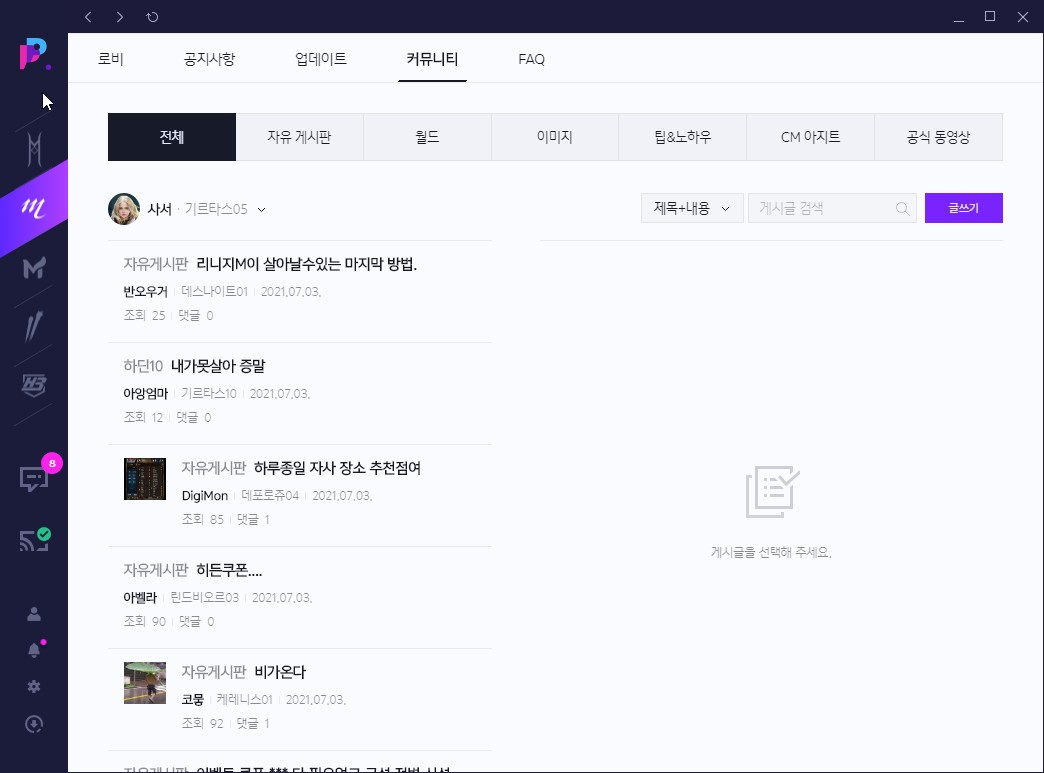The width and height of the screenshot is (1044, 773).
Task: Open the settings gear icon
Action: (x=34, y=687)
